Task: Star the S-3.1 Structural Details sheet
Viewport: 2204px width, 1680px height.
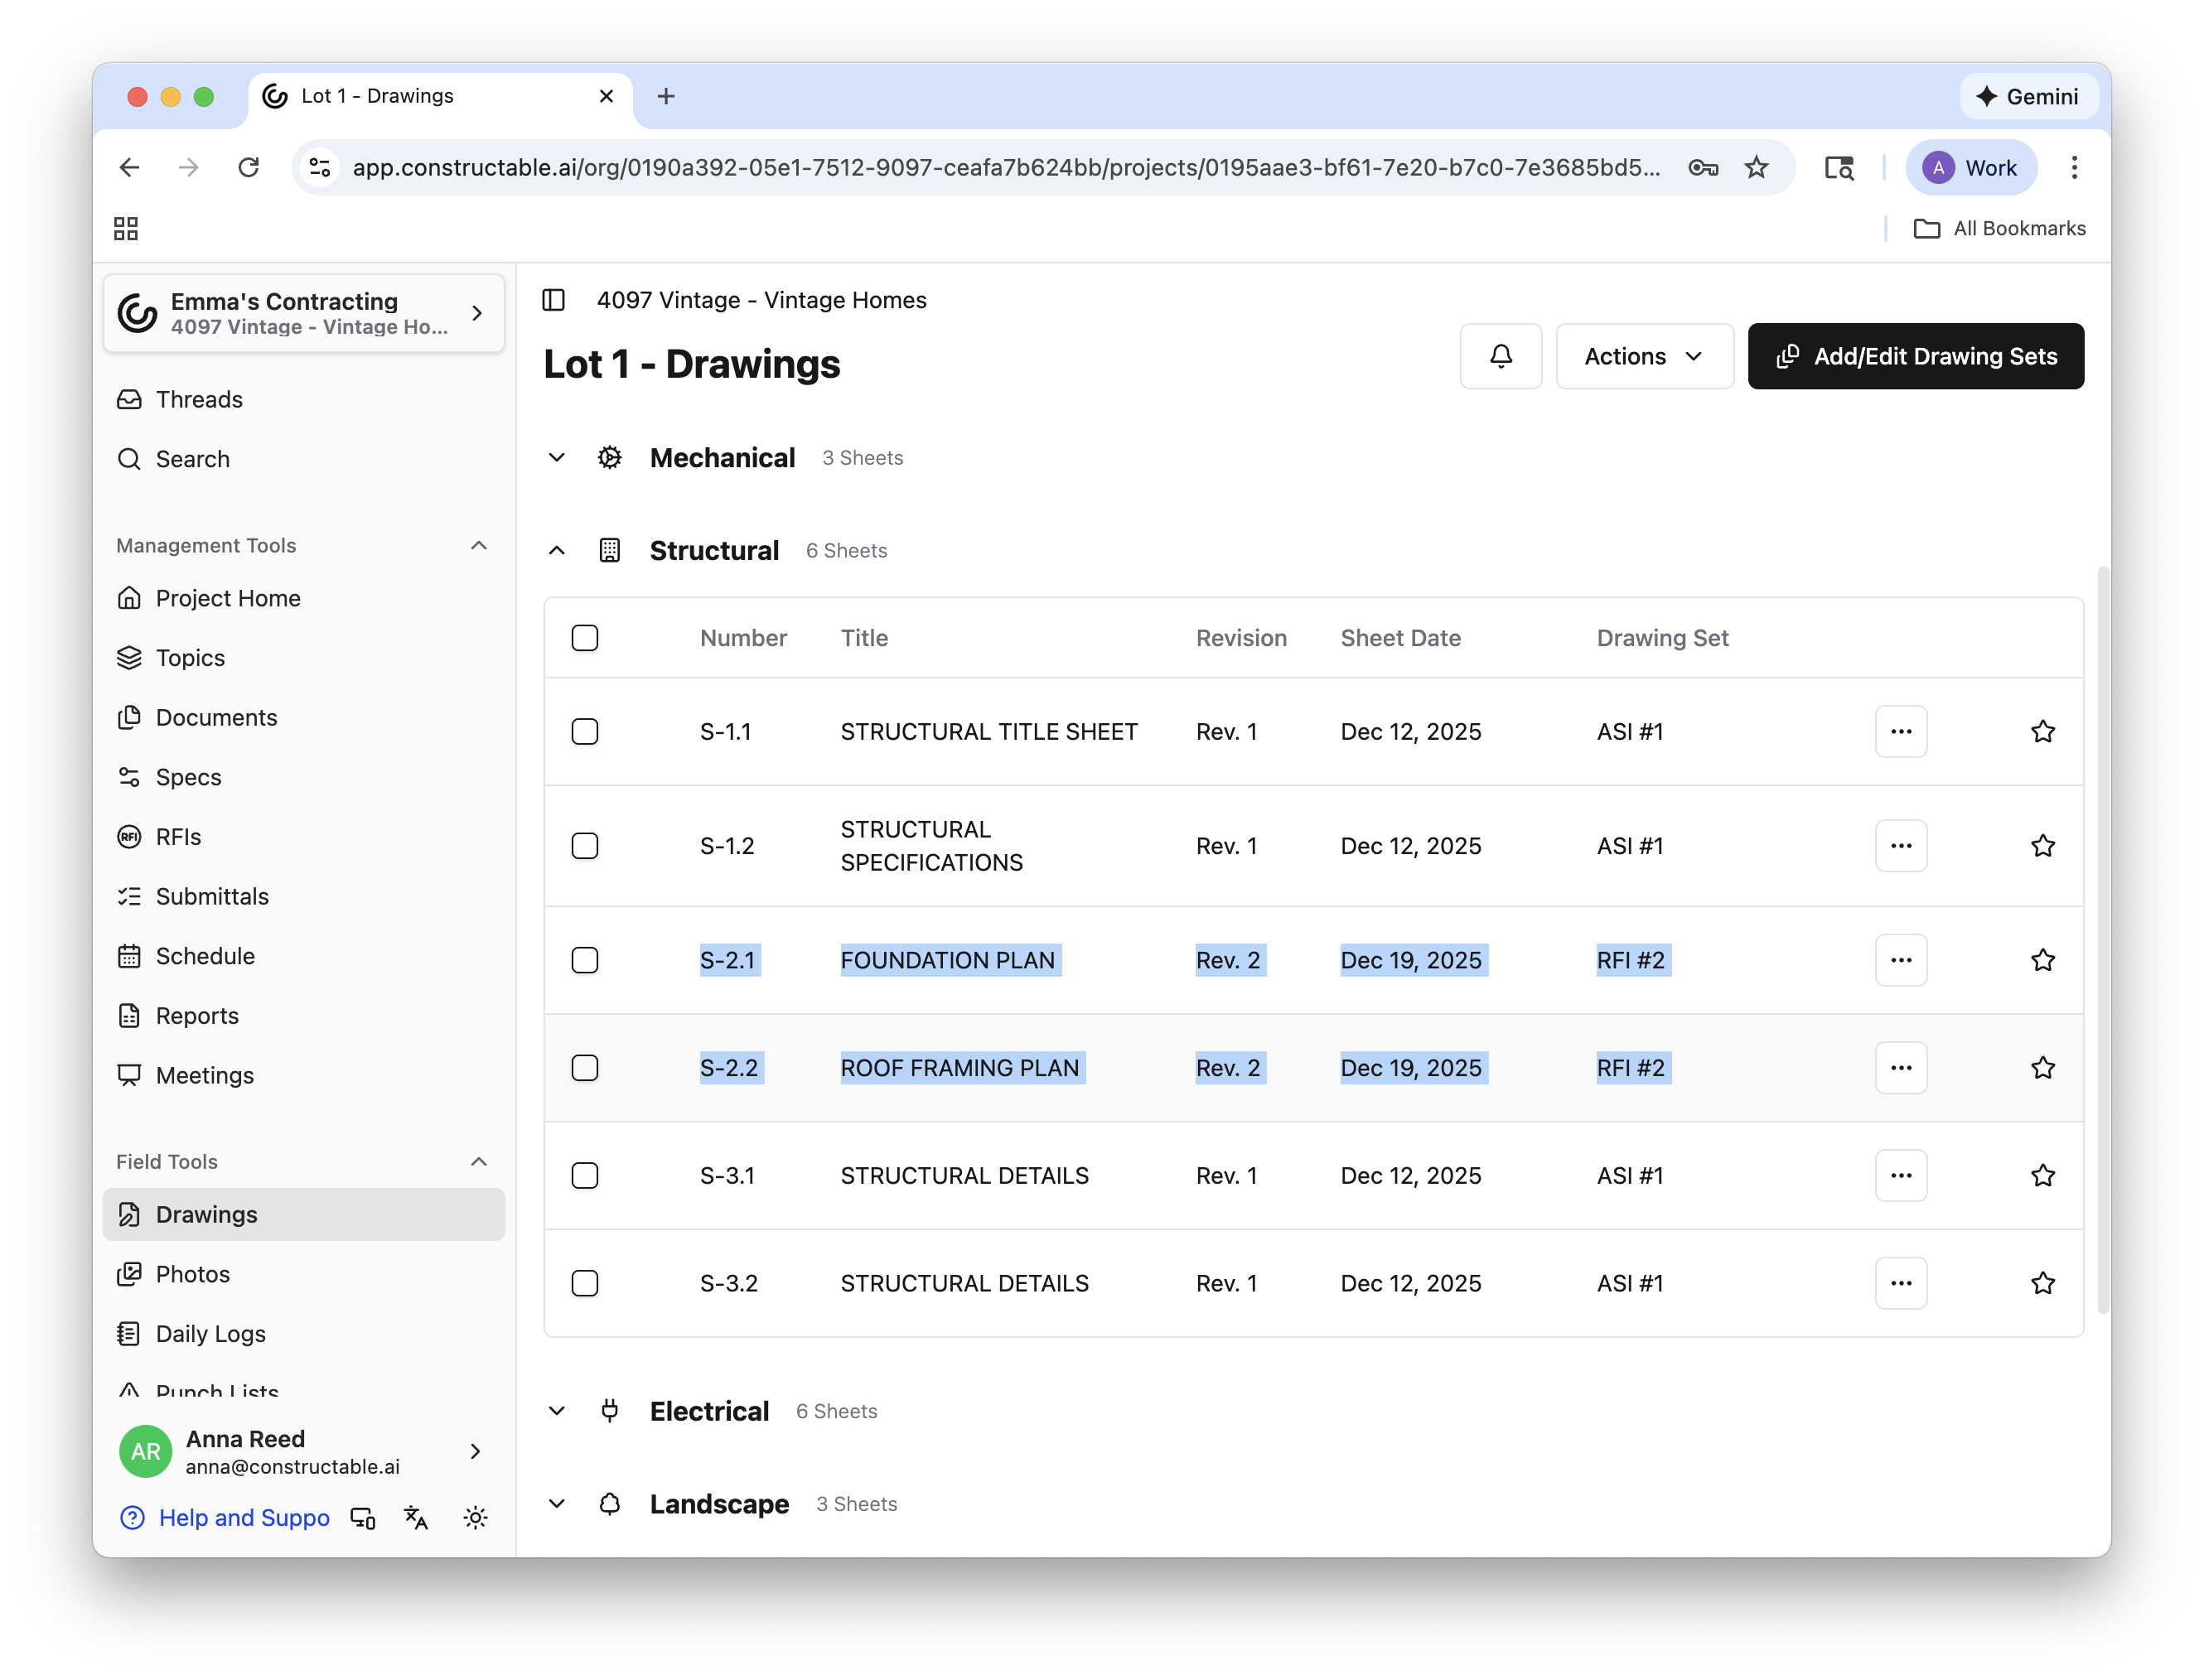Action: pos(2042,1175)
